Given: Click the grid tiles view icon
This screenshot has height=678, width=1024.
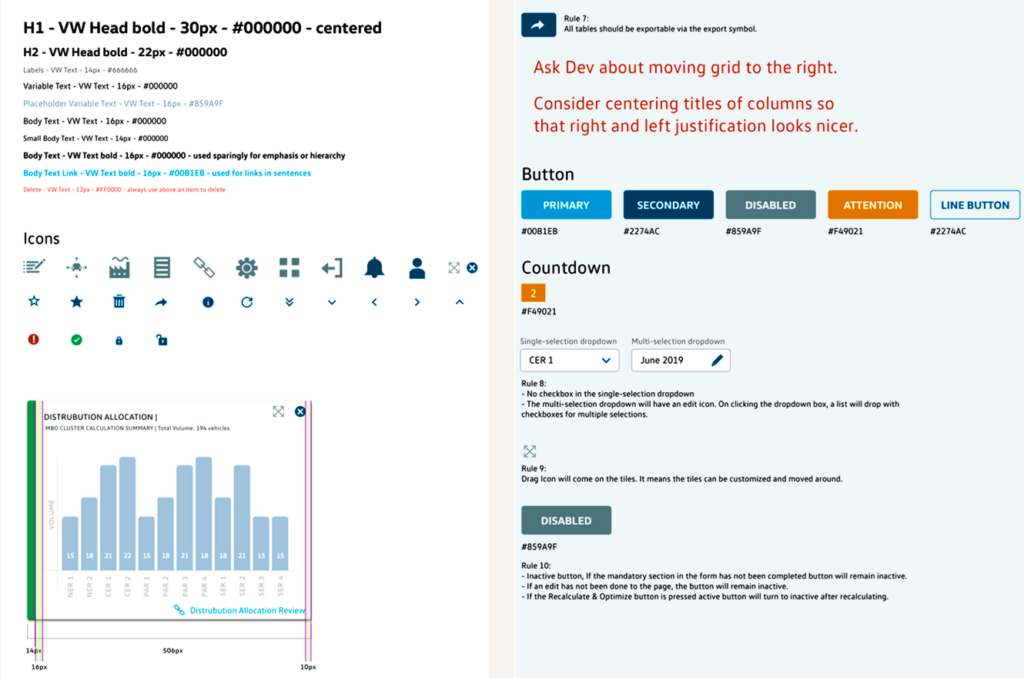Looking at the screenshot, I should (x=290, y=267).
